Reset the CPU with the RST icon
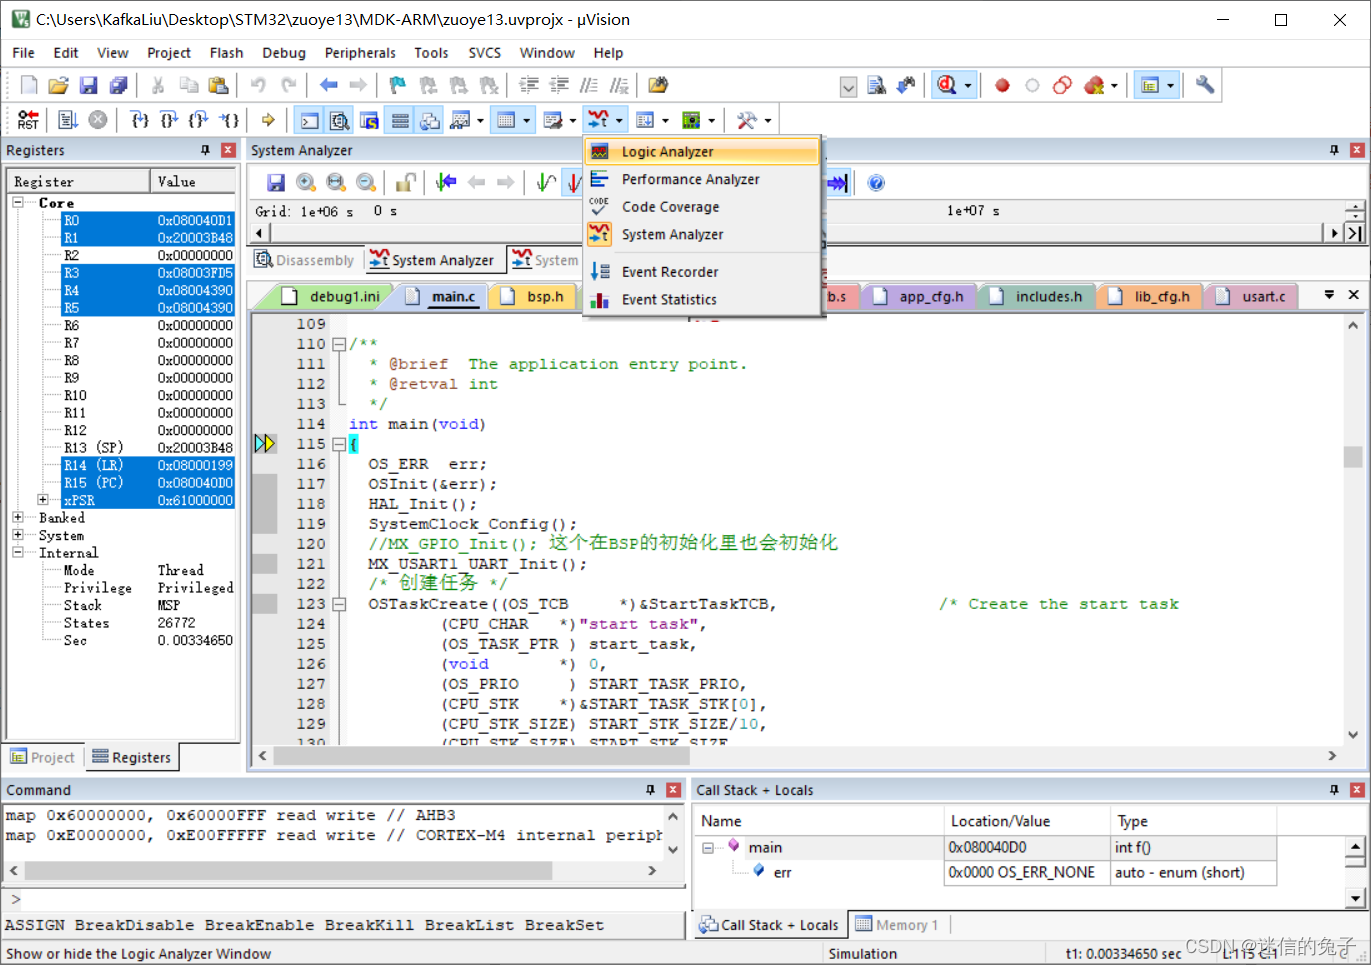Image resolution: width=1371 pixels, height=965 pixels. click(x=28, y=121)
